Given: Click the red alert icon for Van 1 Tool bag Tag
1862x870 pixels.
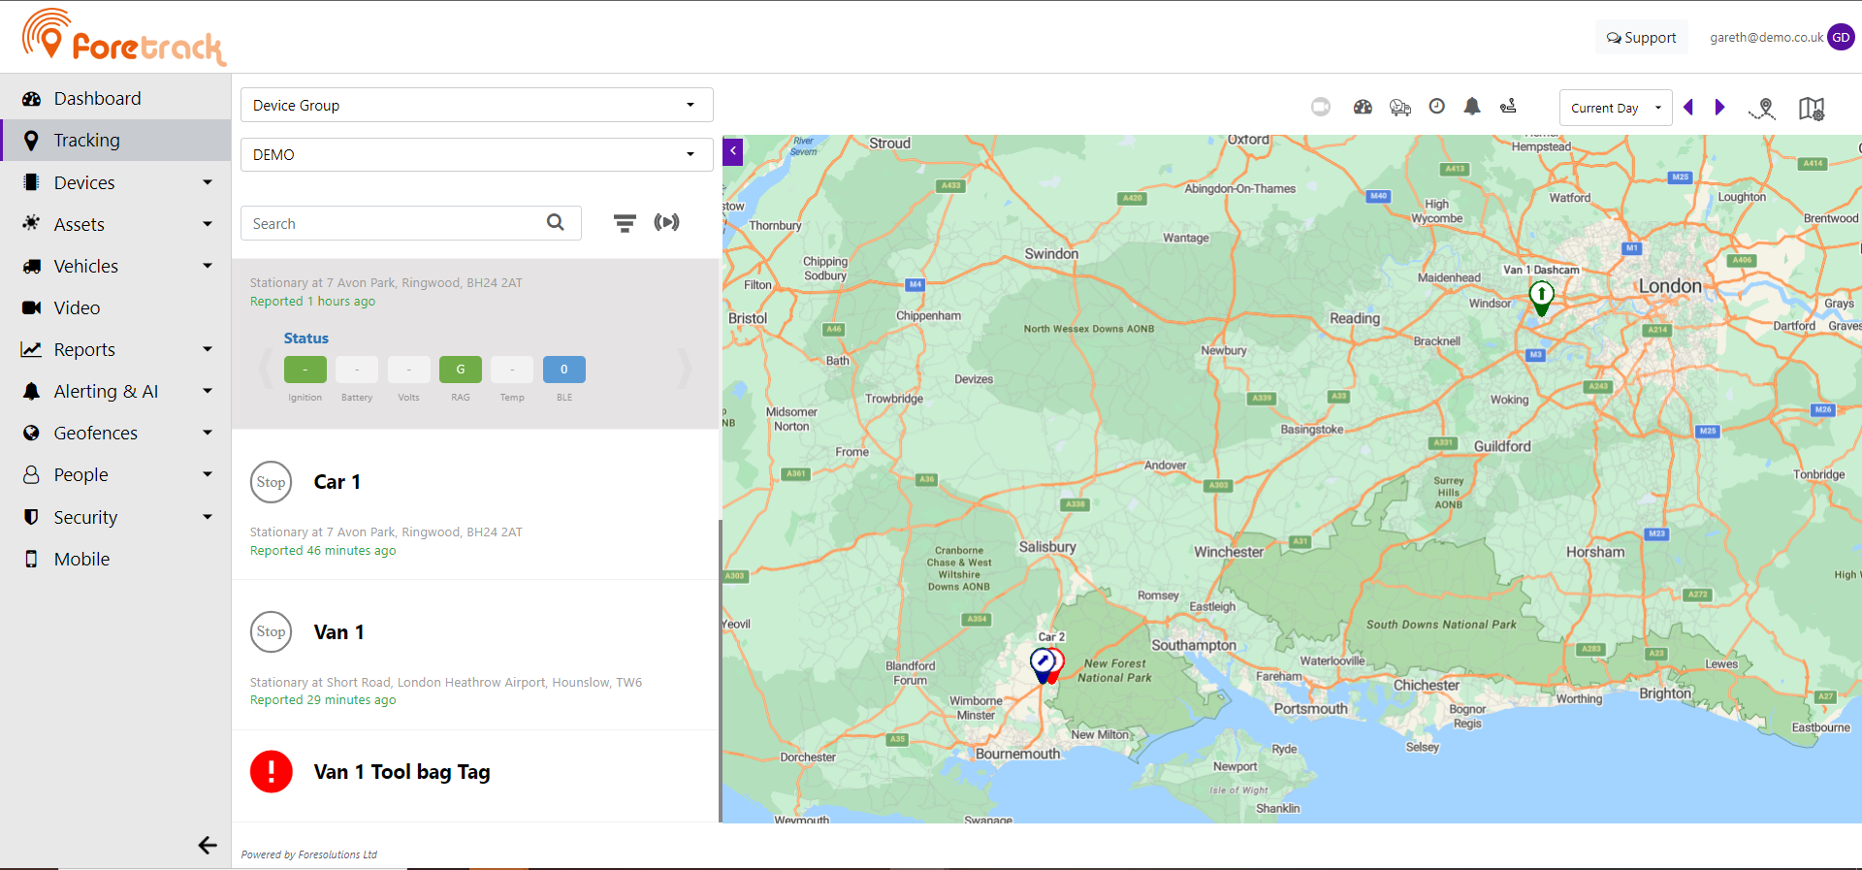Looking at the screenshot, I should click(x=271, y=772).
